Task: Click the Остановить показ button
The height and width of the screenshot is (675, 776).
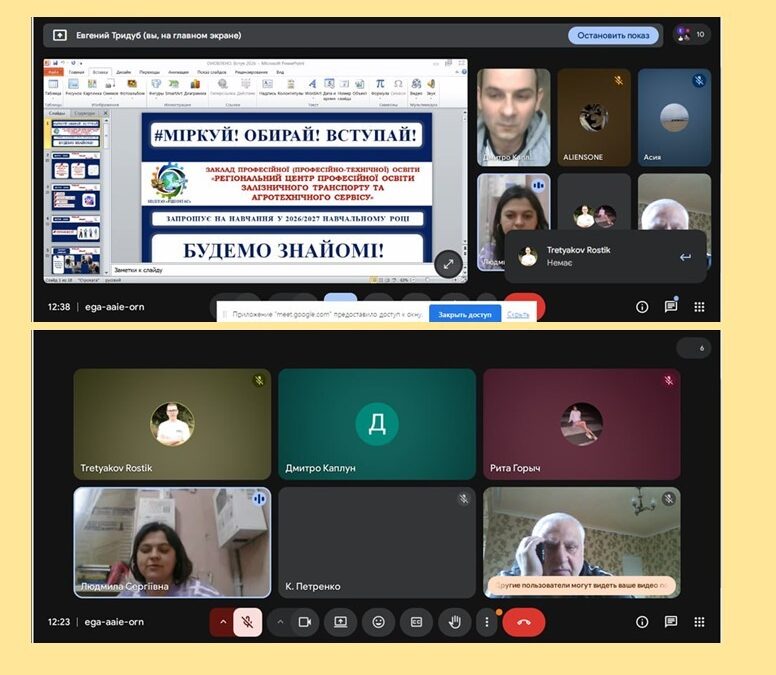Action: (x=613, y=36)
